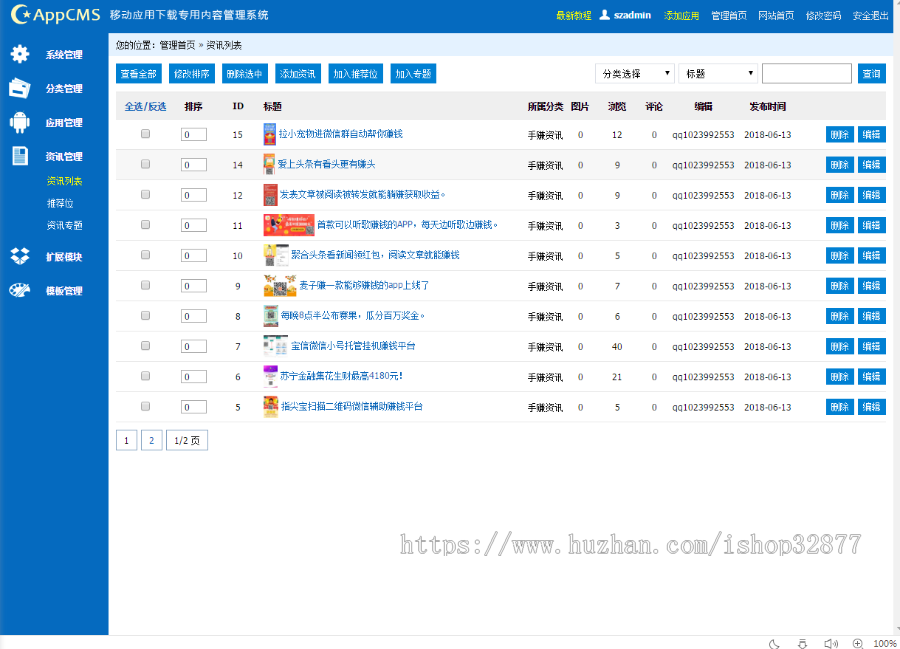Open thumbnail of article ID 15
This screenshot has width=900, height=649.
click(x=269, y=134)
